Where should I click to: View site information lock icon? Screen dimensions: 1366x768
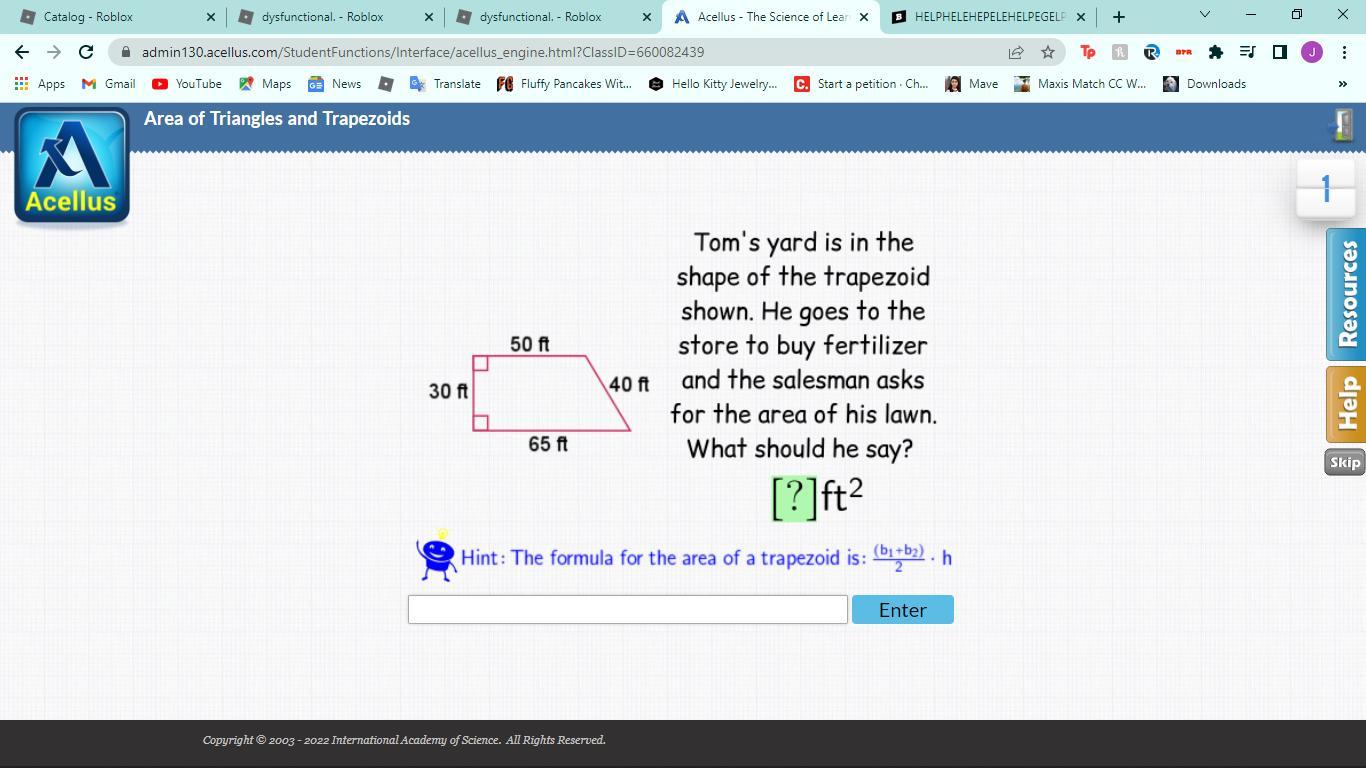[x=125, y=52]
